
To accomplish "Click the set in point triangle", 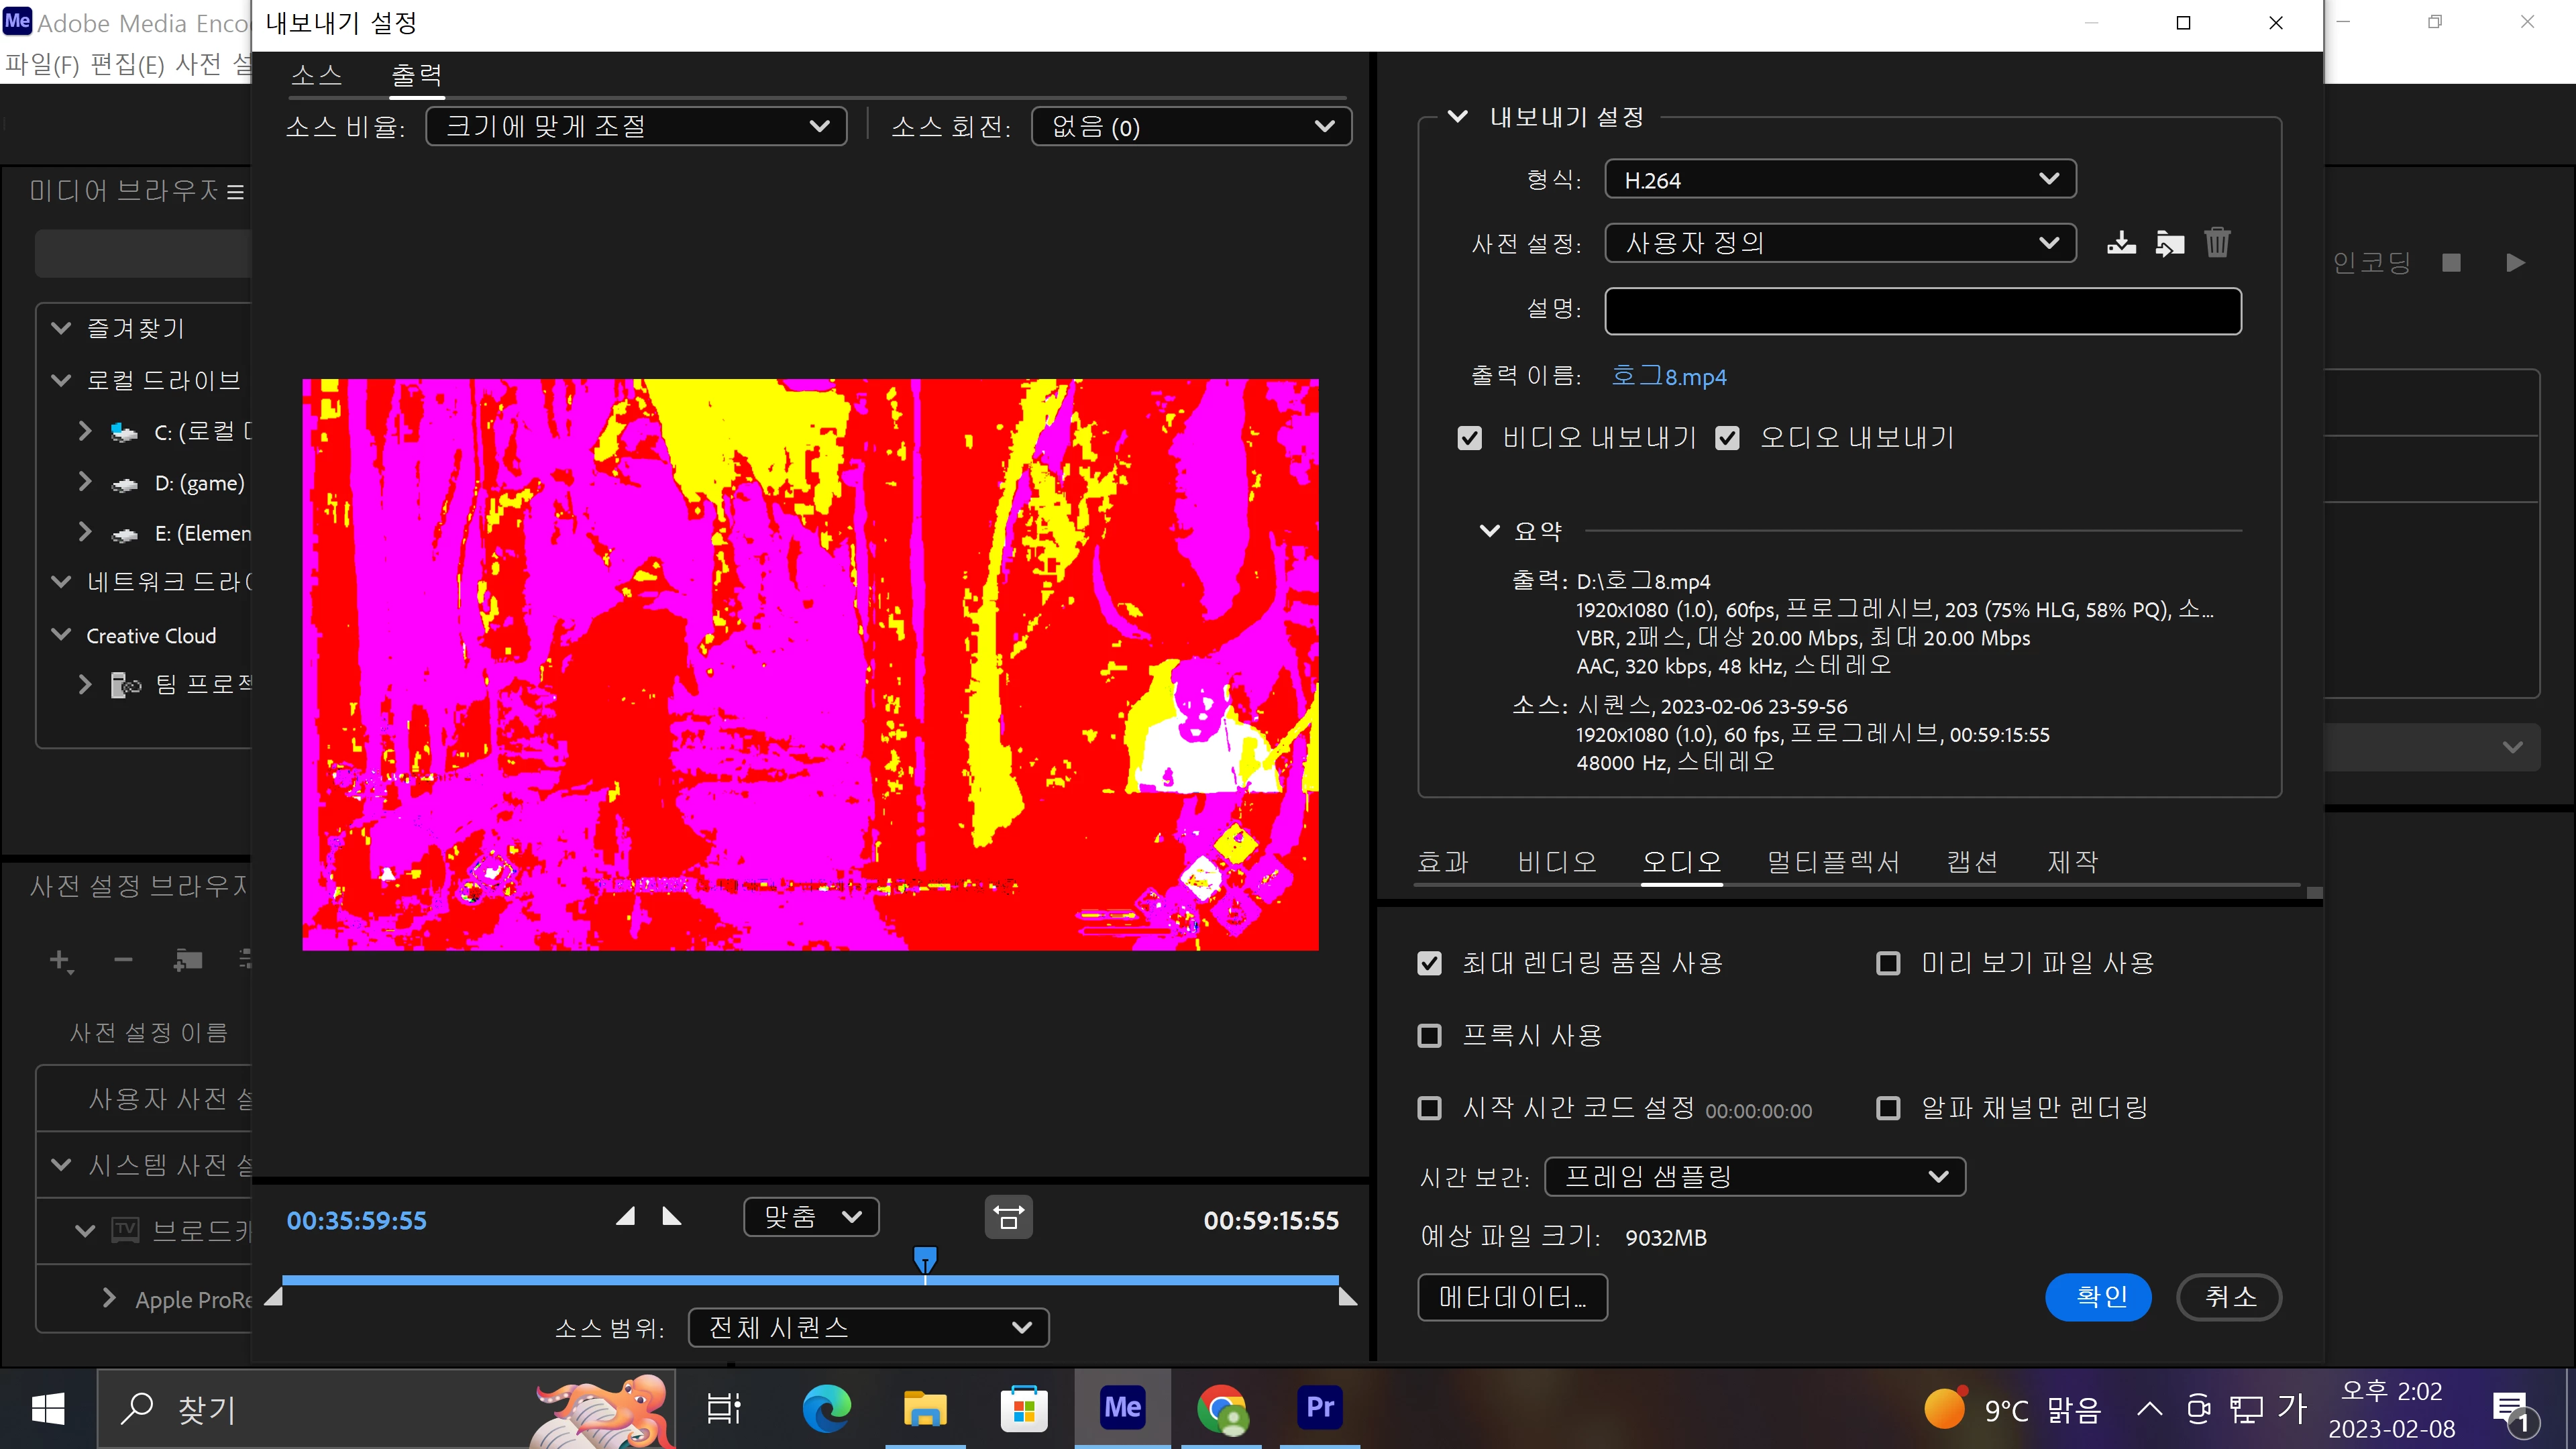I will click(x=625, y=1217).
